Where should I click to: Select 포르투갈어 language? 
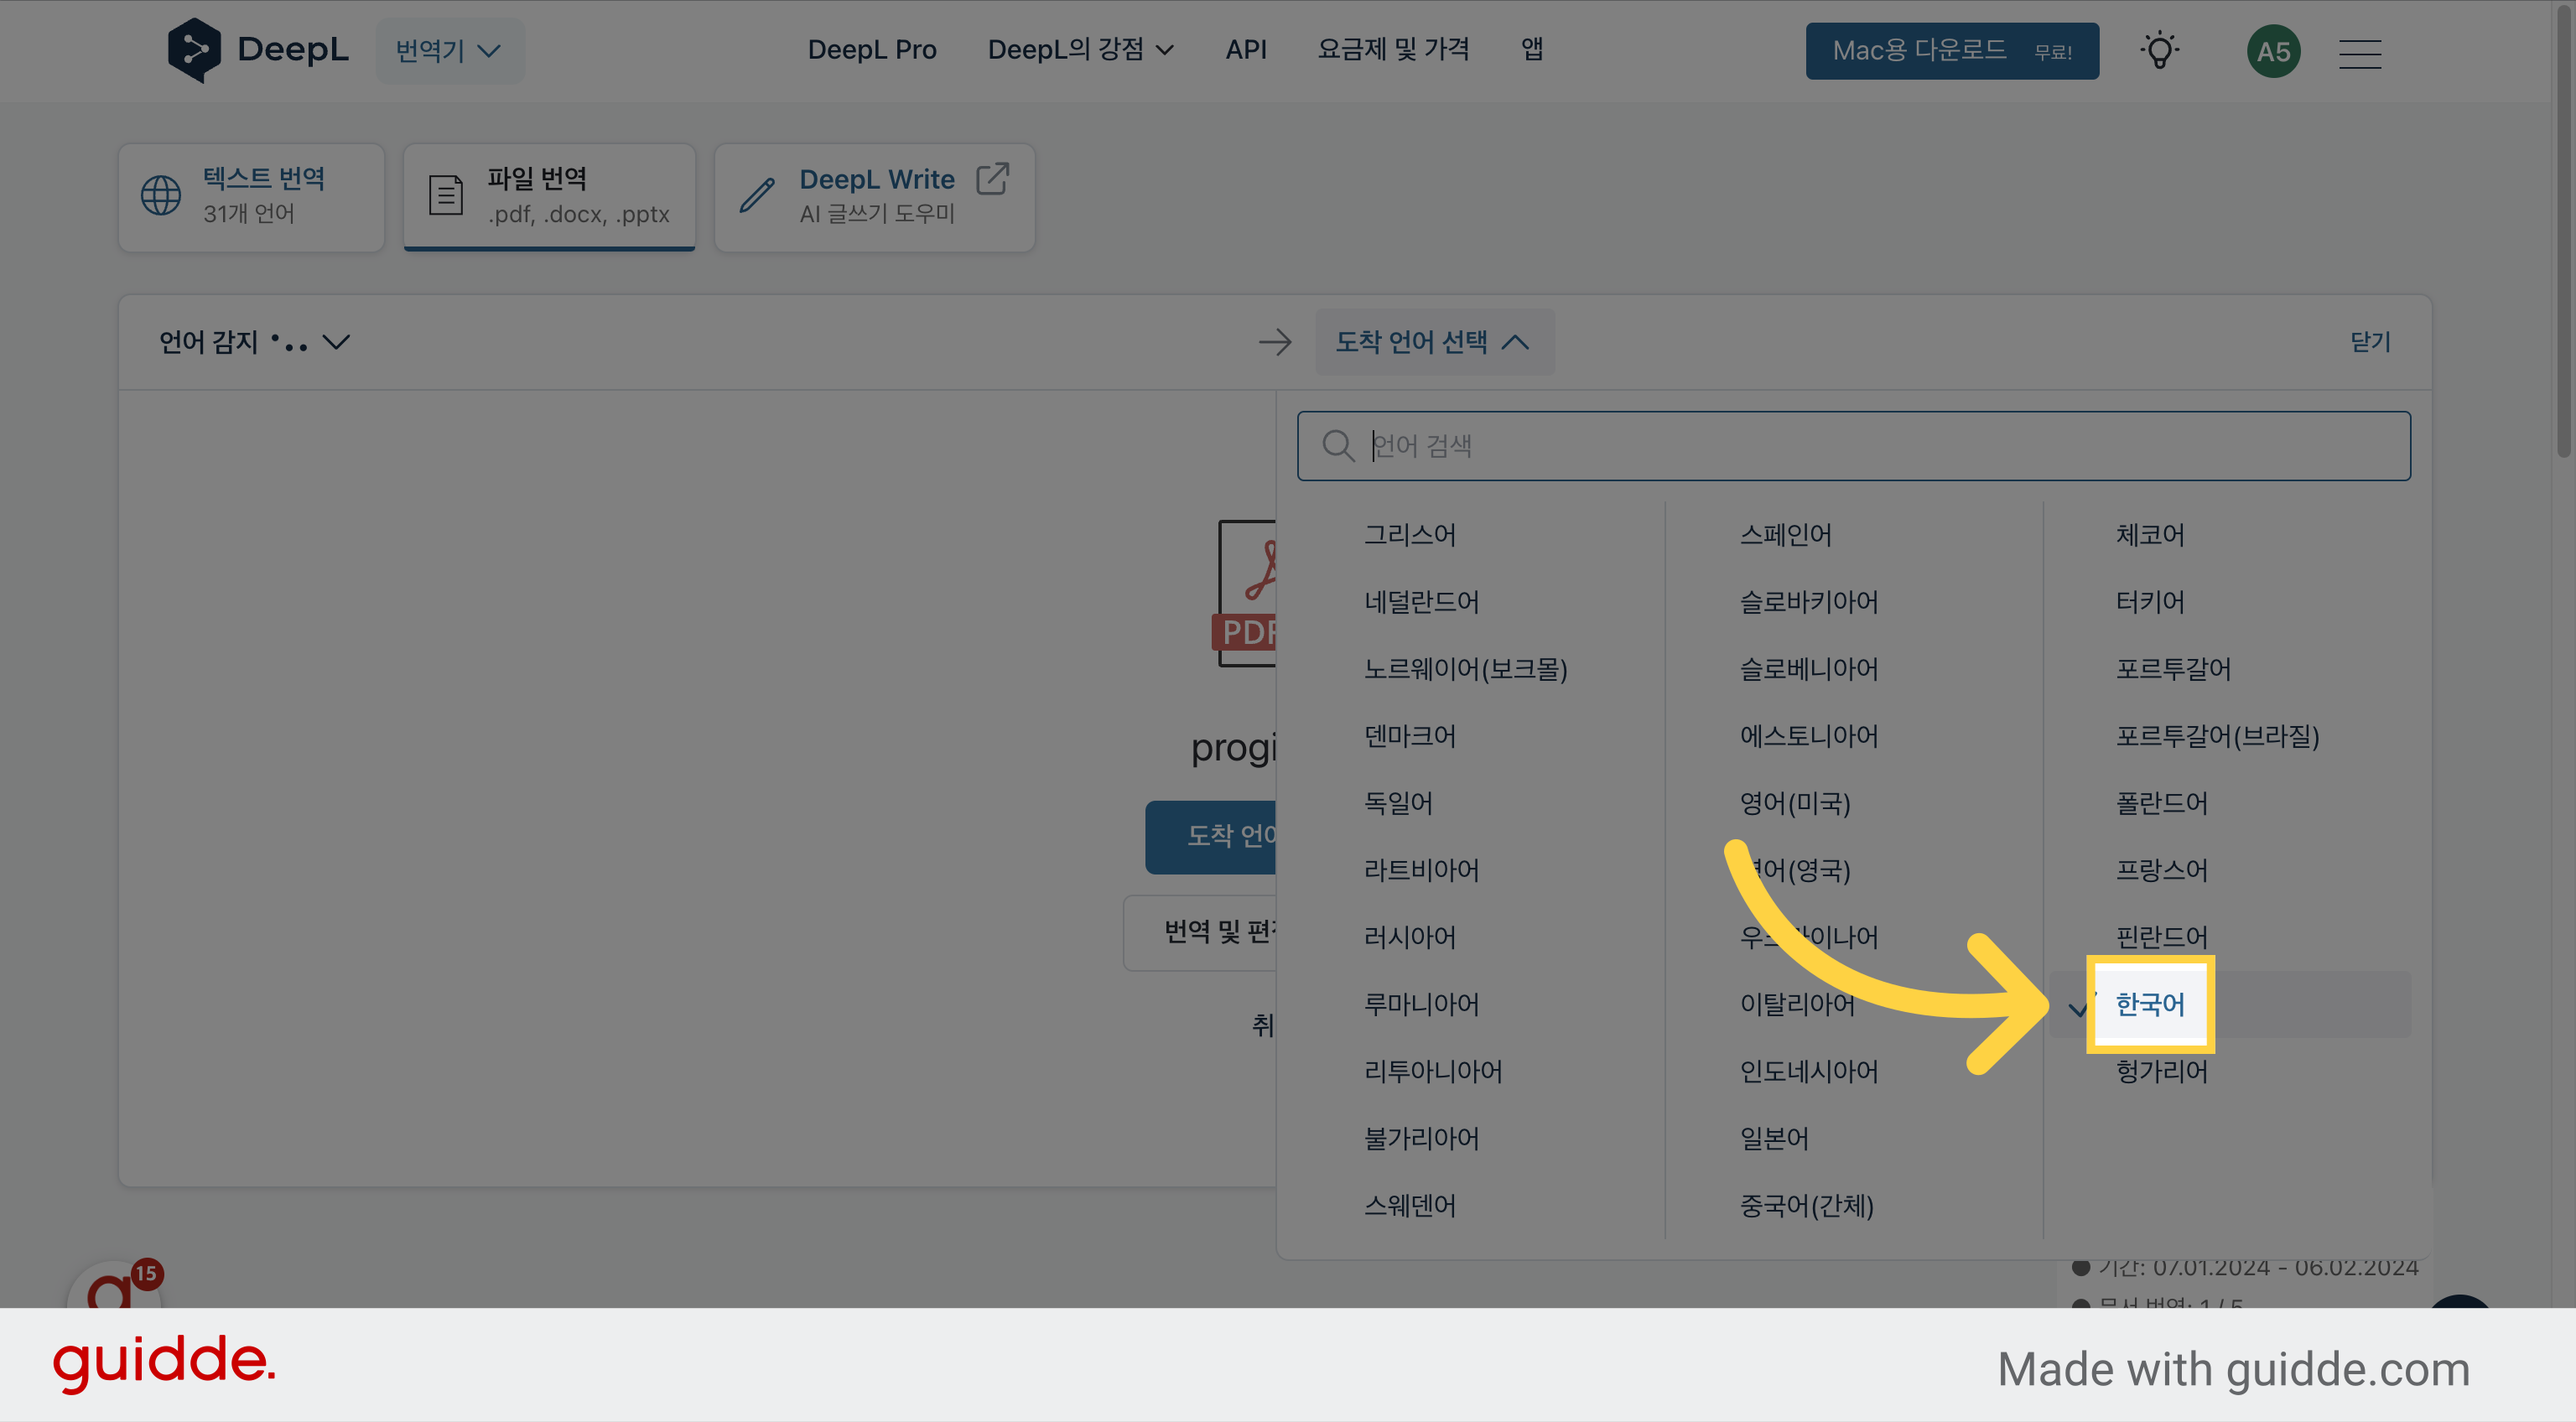(x=2173, y=669)
